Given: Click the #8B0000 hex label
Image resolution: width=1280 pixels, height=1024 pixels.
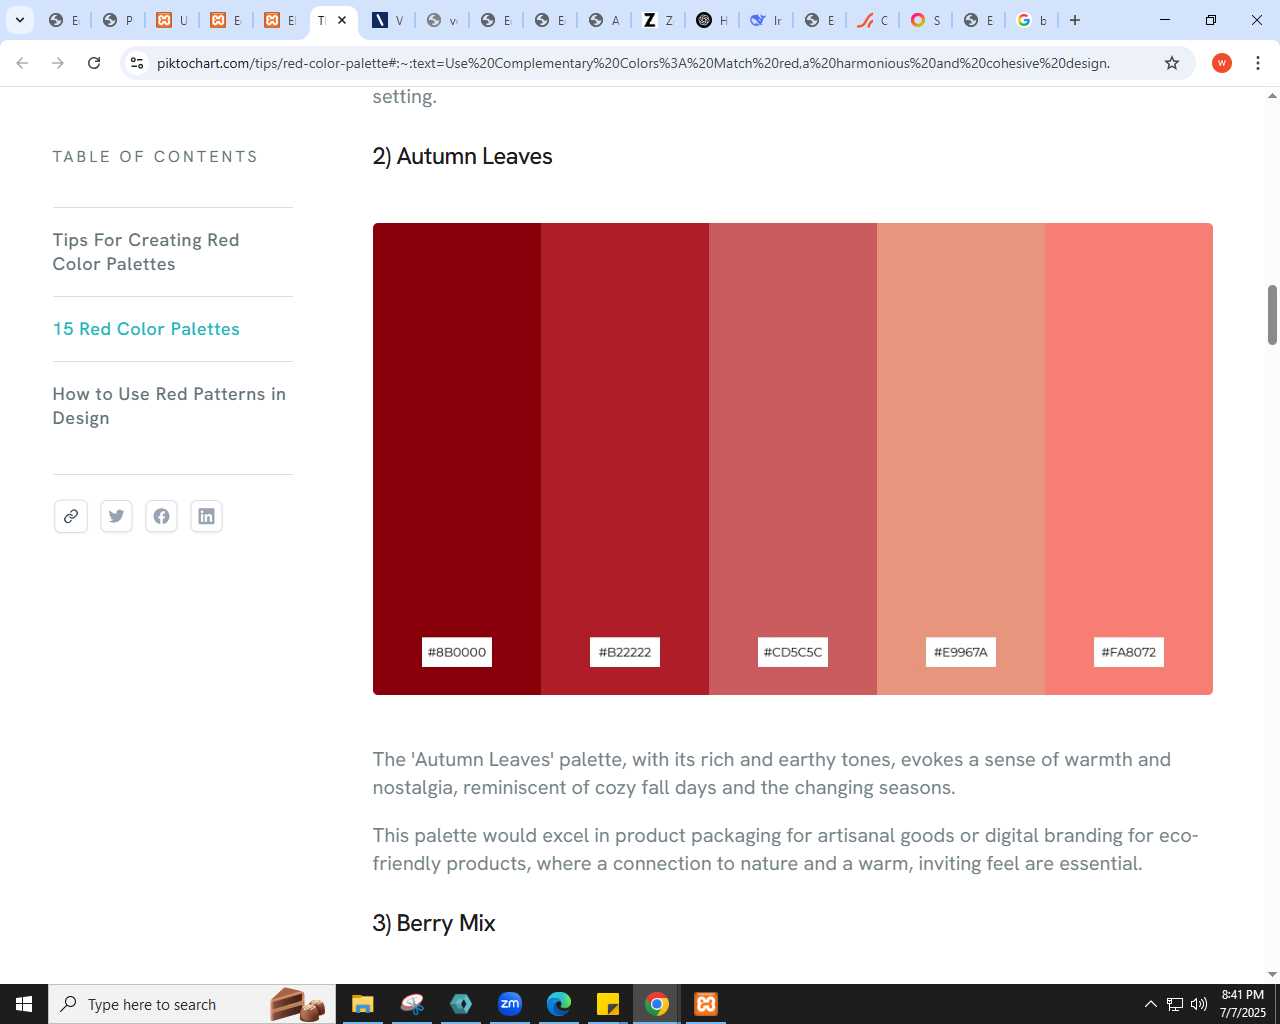Looking at the screenshot, I should (x=457, y=652).
